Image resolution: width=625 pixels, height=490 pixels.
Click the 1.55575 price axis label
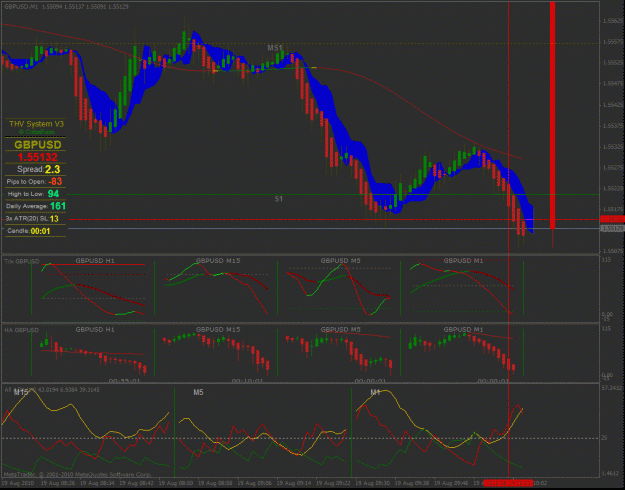613,42
